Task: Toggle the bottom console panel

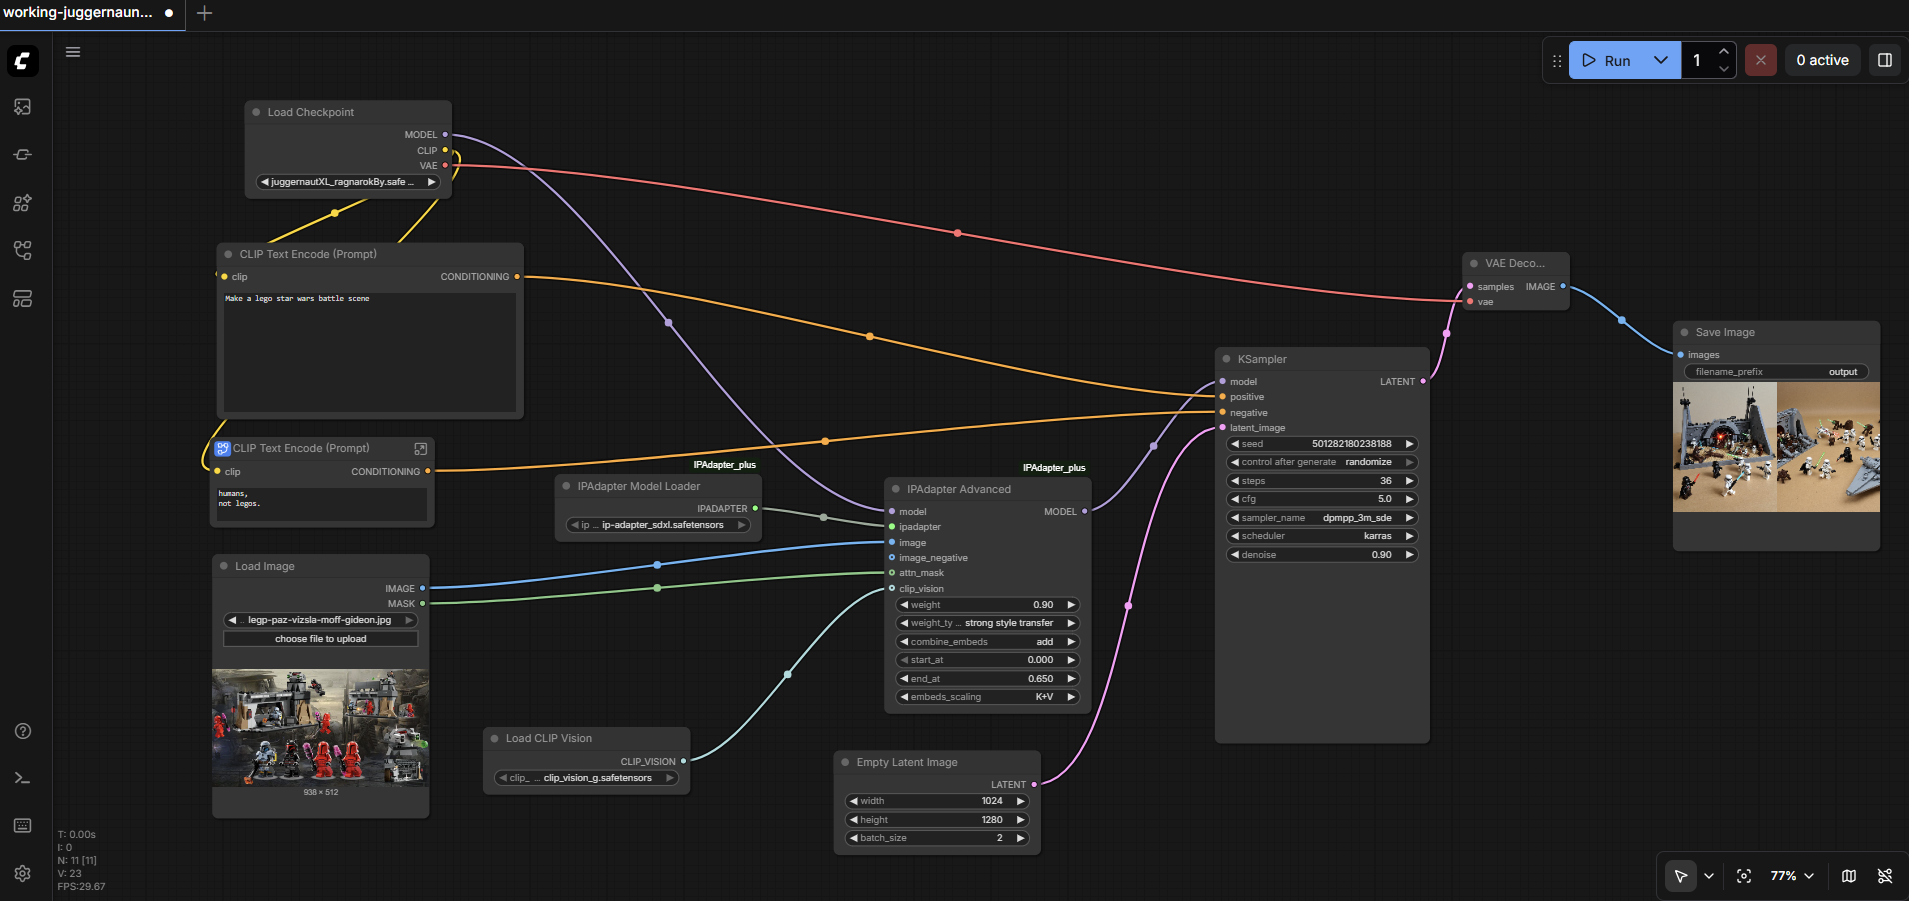Action: click(x=22, y=778)
